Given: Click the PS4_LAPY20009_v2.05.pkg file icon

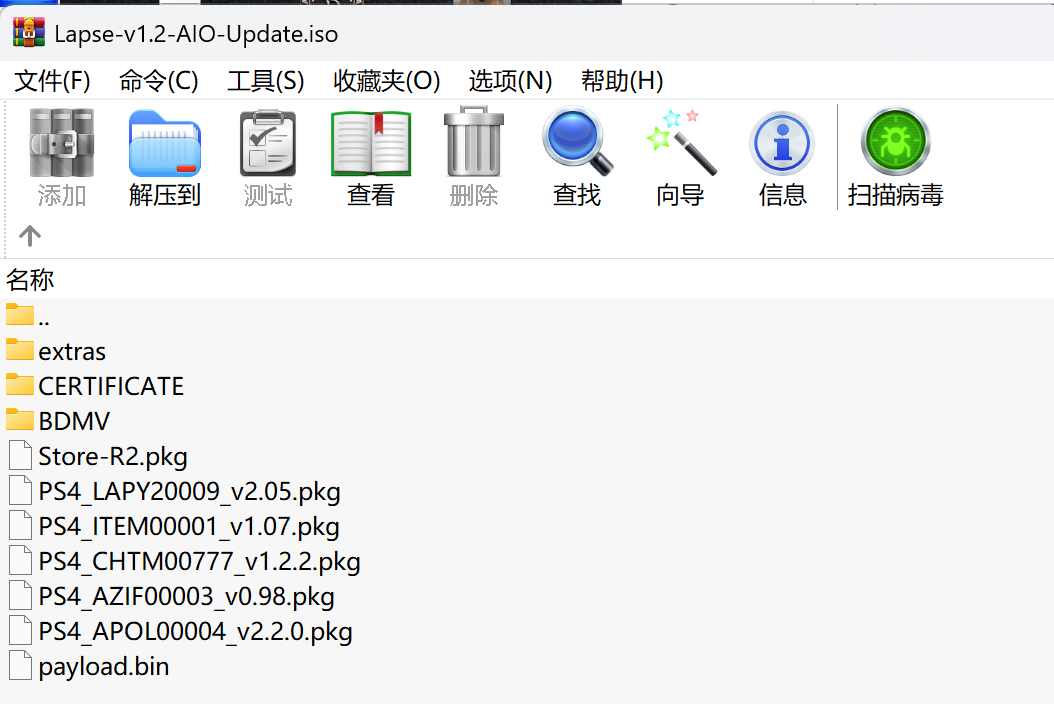Looking at the screenshot, I should (x=20, y=490).
